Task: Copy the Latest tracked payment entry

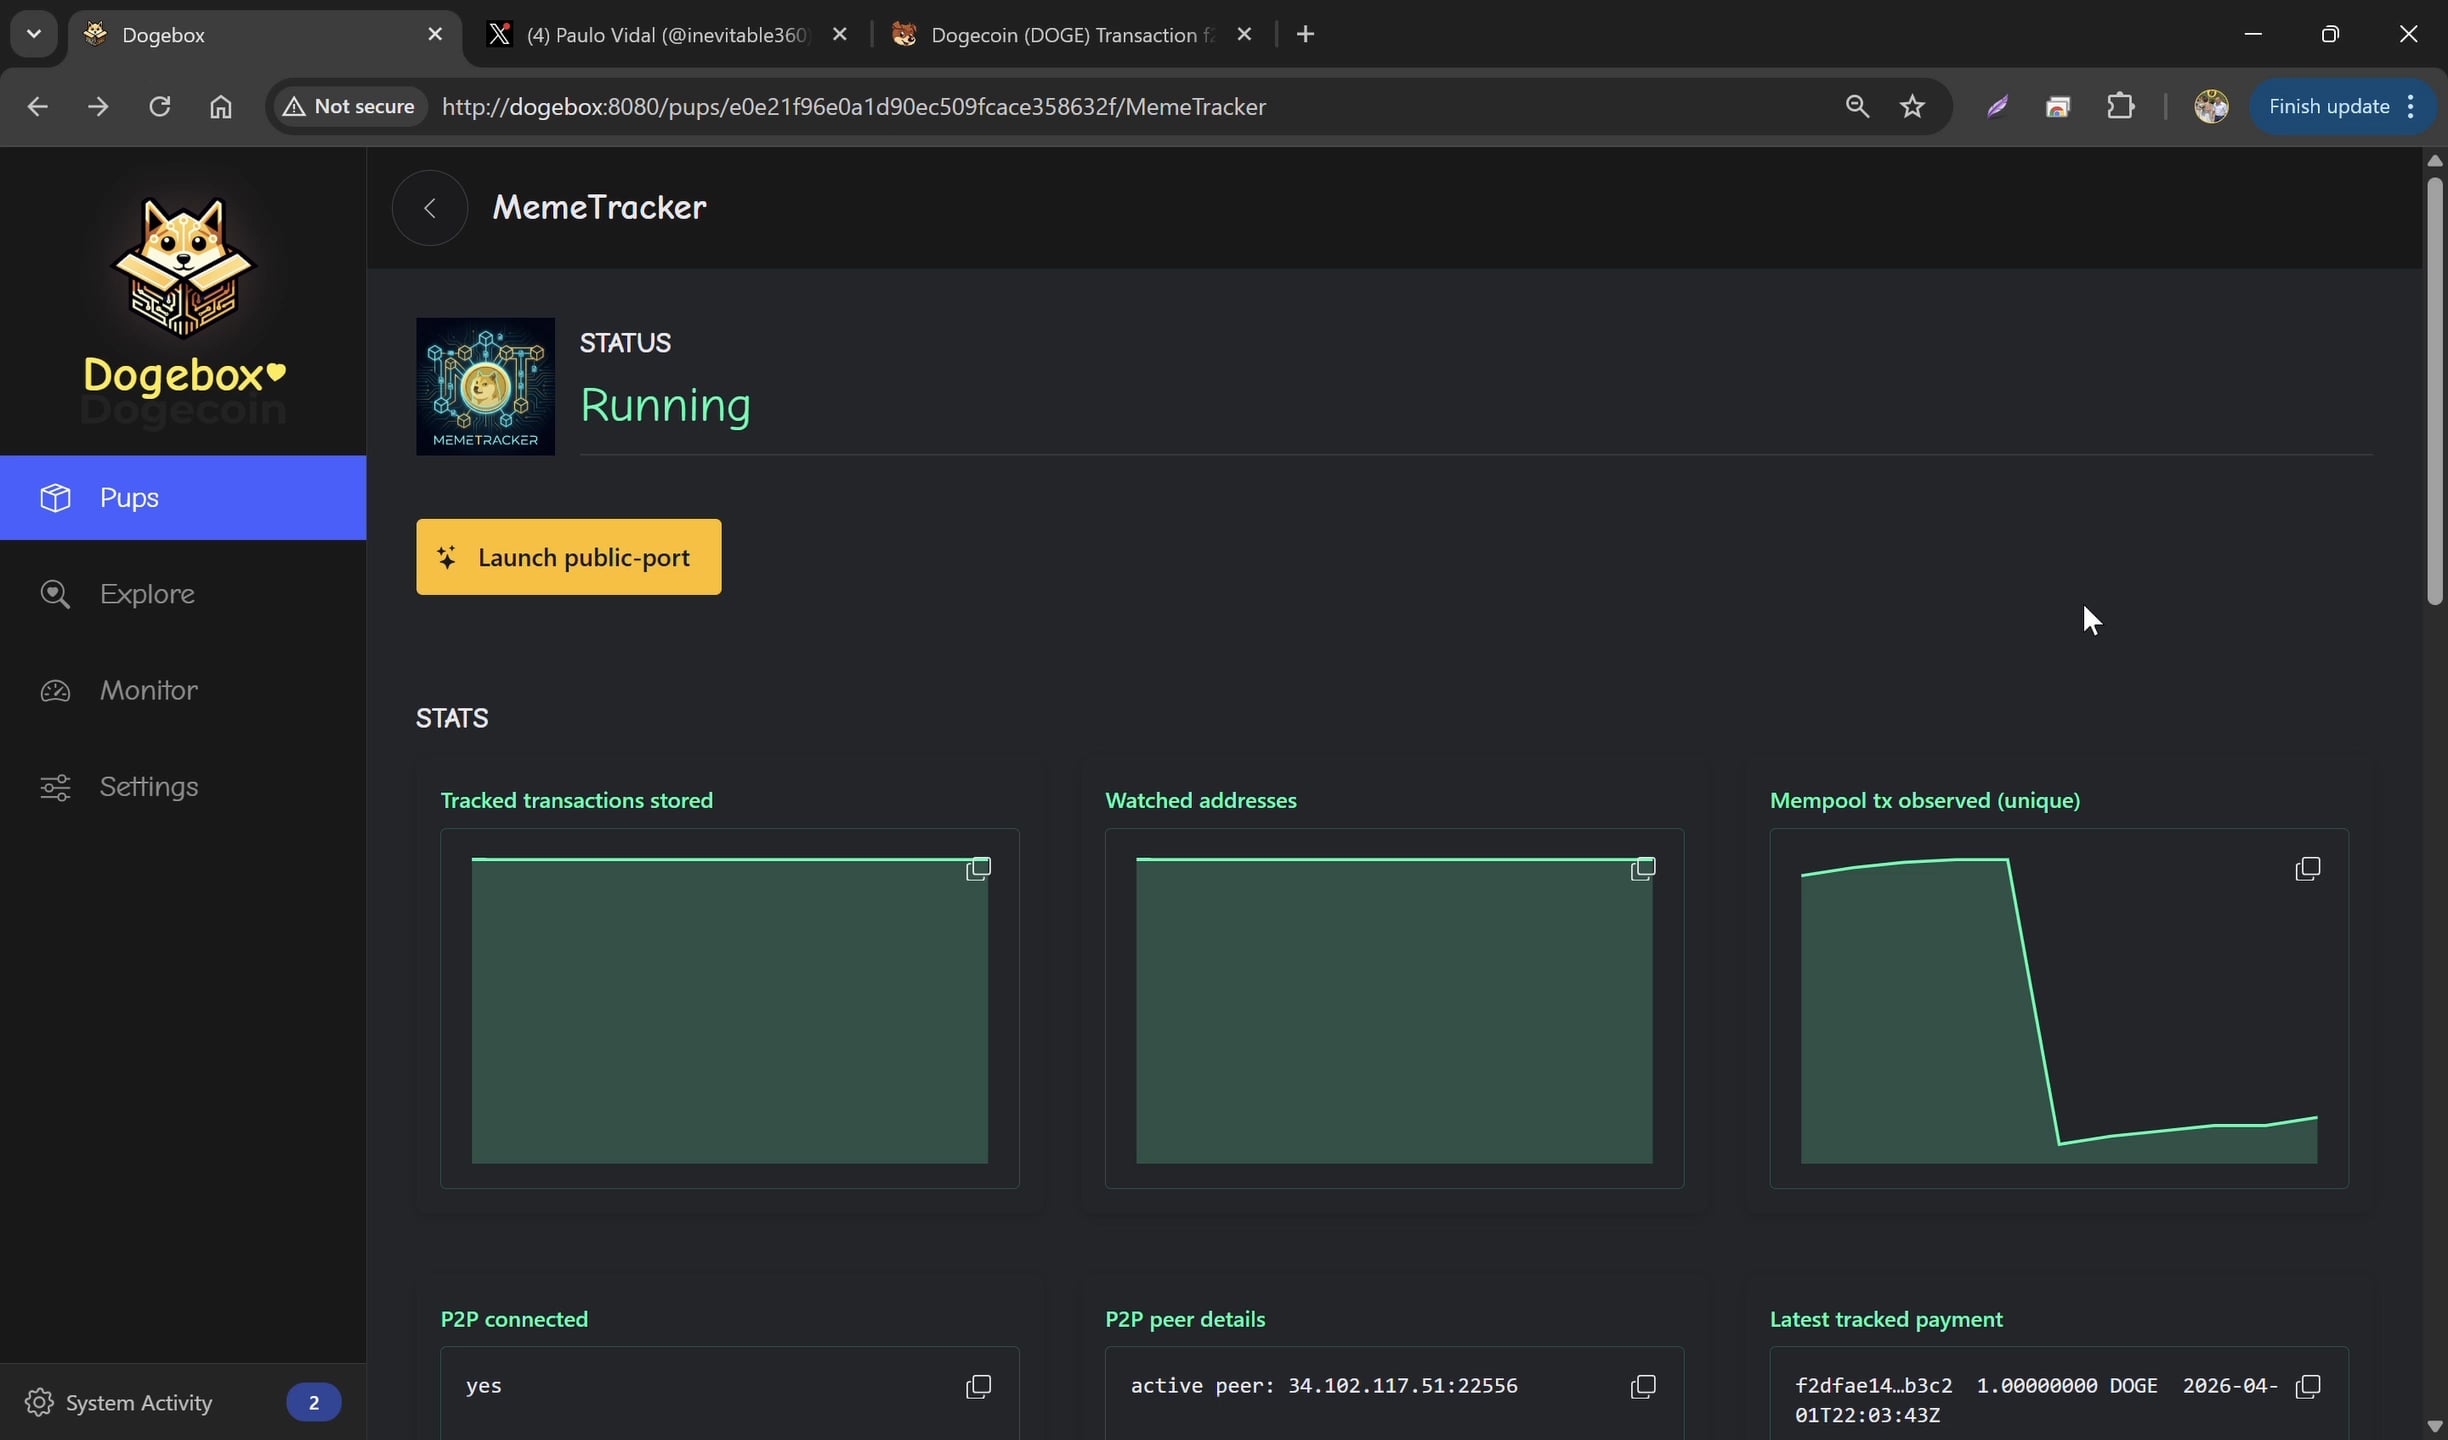Action: click(x=2307, y=1386)
